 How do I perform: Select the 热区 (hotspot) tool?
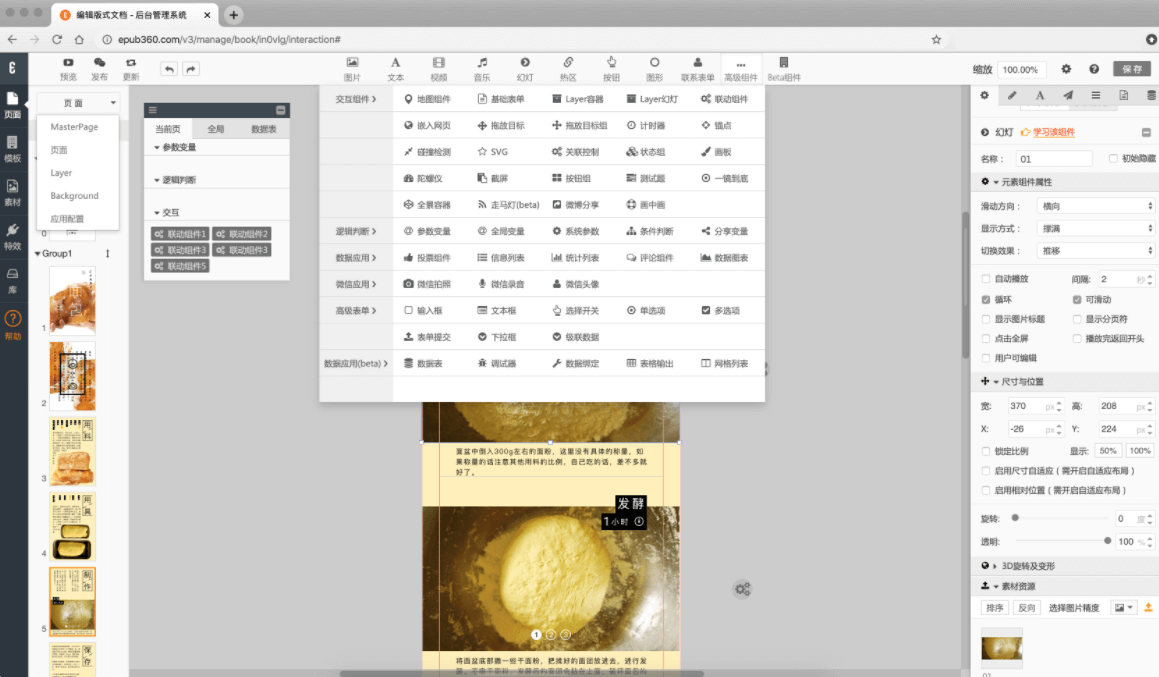pos(568,67)
